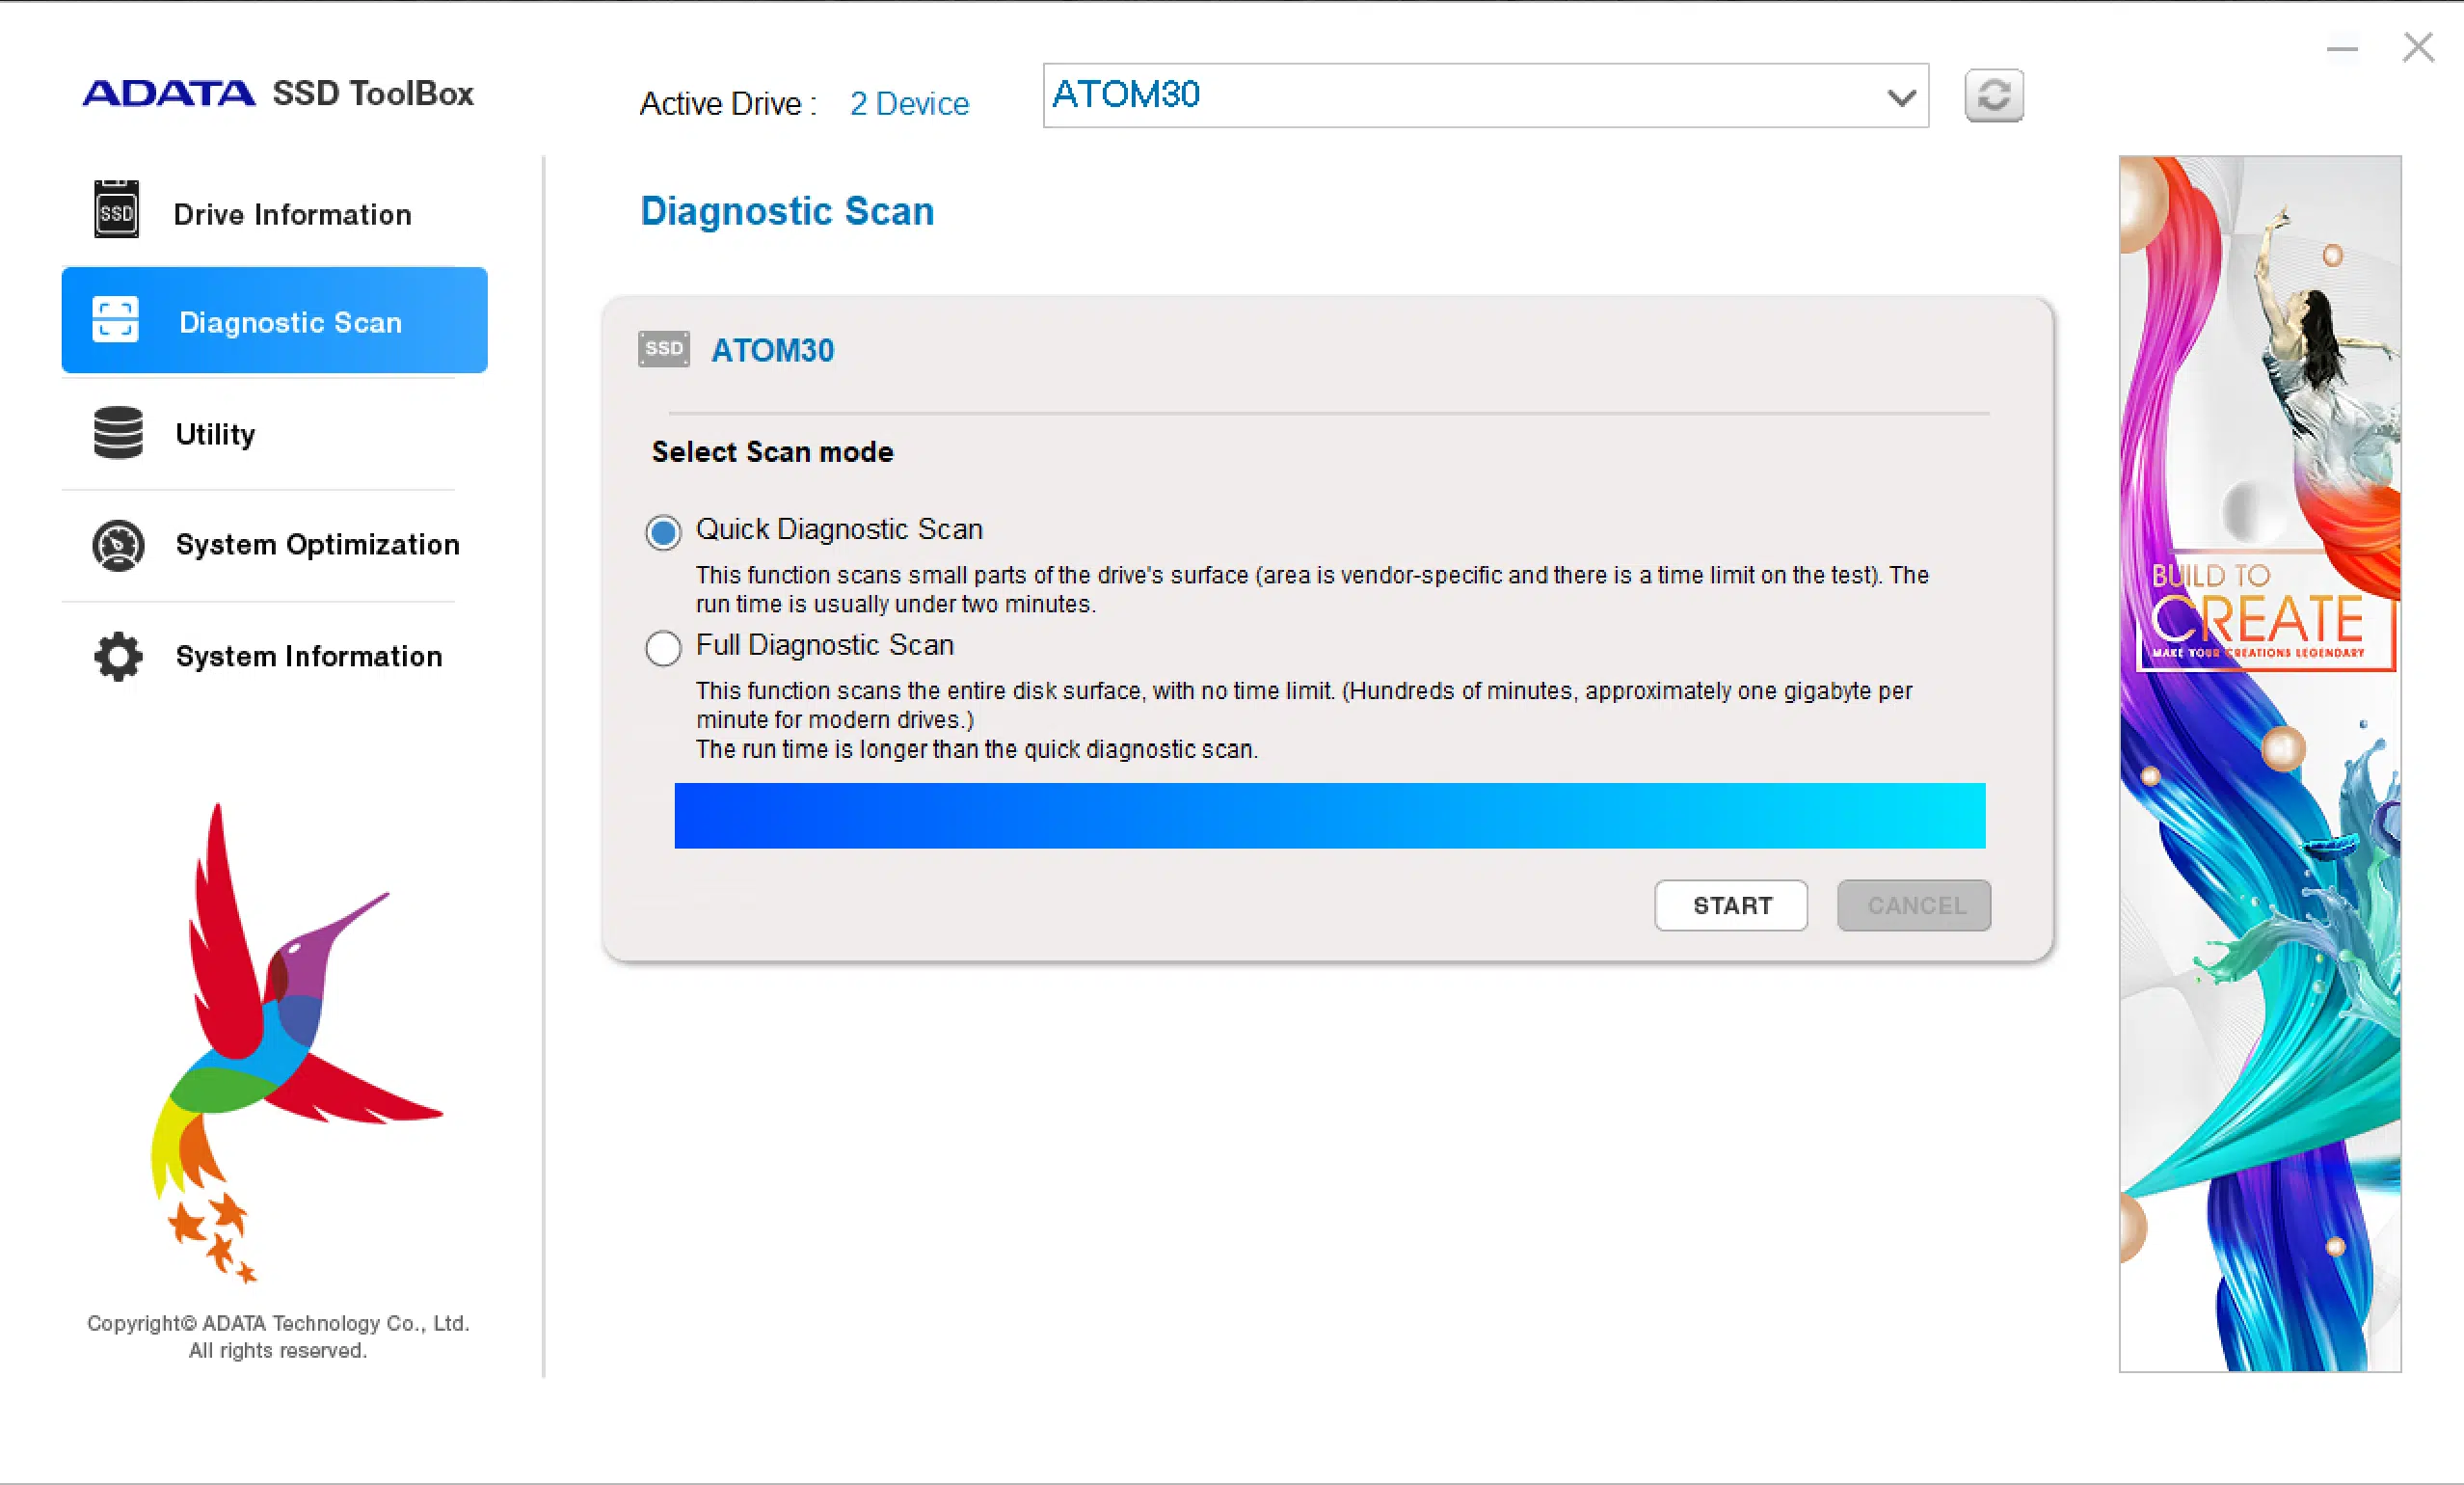Minimize the SSD ToolBox window
The width and height of the screenshot is (2464, 1485).
pyautogui.click(x=2342, y=48)
